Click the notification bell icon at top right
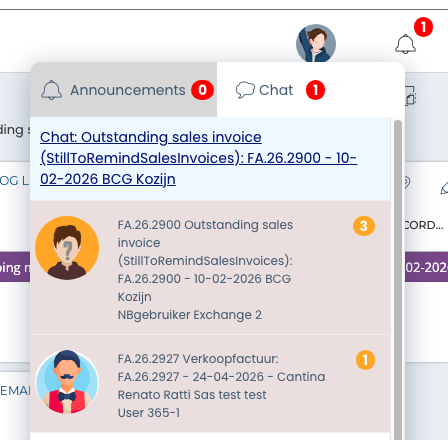 [x=405, y=44]
